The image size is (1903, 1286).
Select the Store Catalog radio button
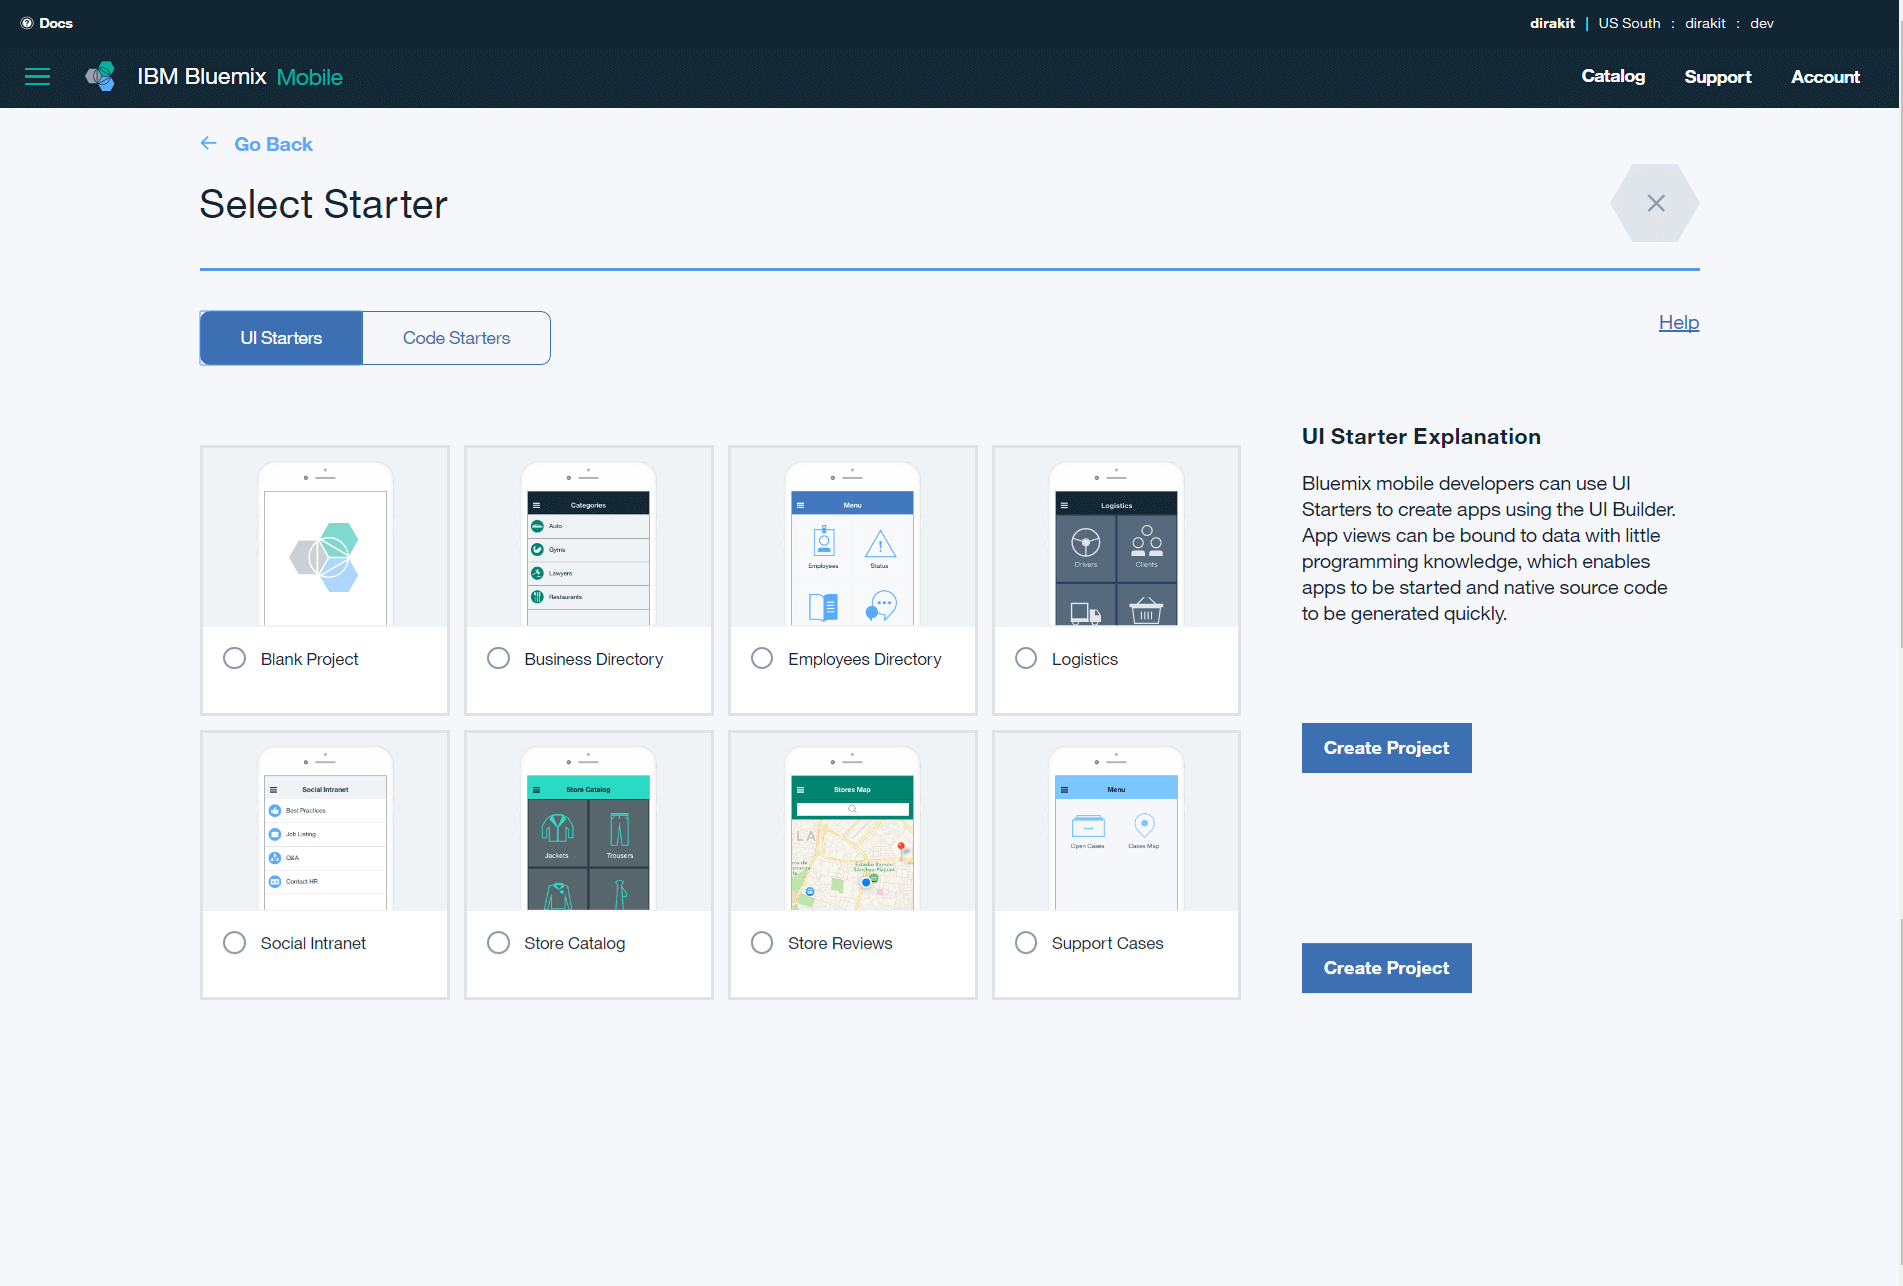pyautogui.click(x=498, y=943)
